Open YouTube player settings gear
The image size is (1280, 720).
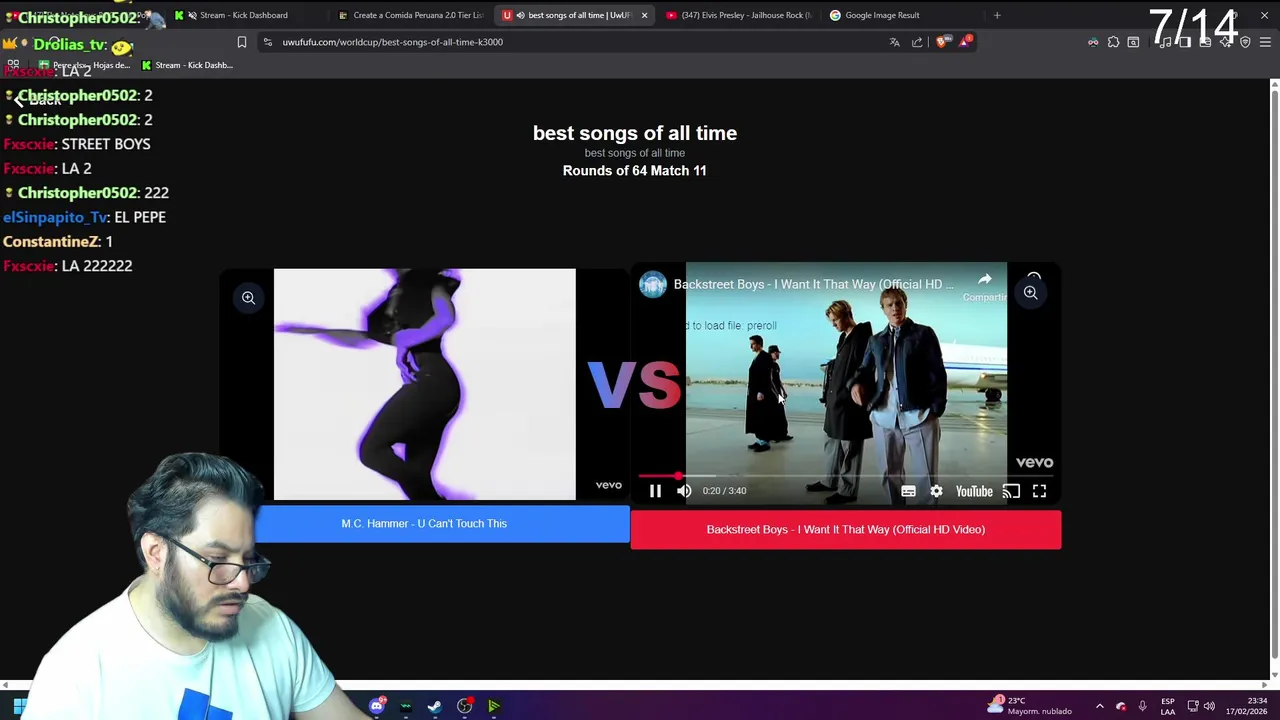[936, 491]
